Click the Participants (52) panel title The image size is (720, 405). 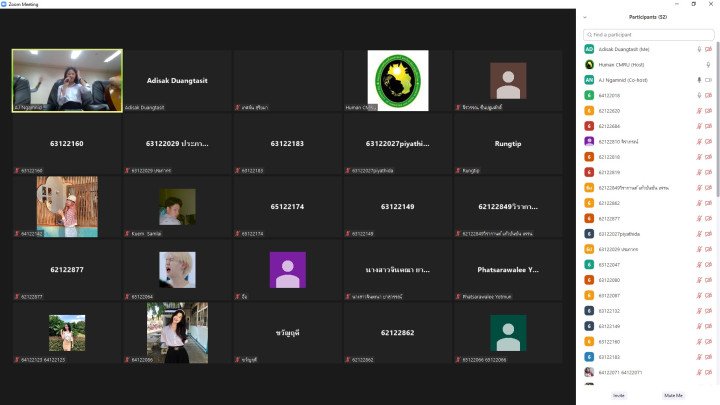click(x=648, y=17)
